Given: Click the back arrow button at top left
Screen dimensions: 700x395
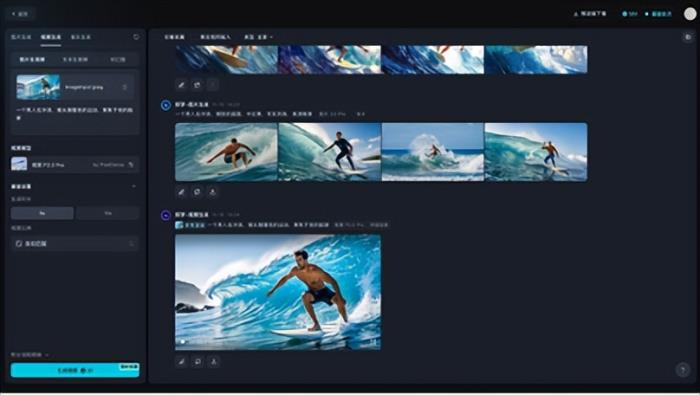Looking at the screenshot, I should coord(20,14).
